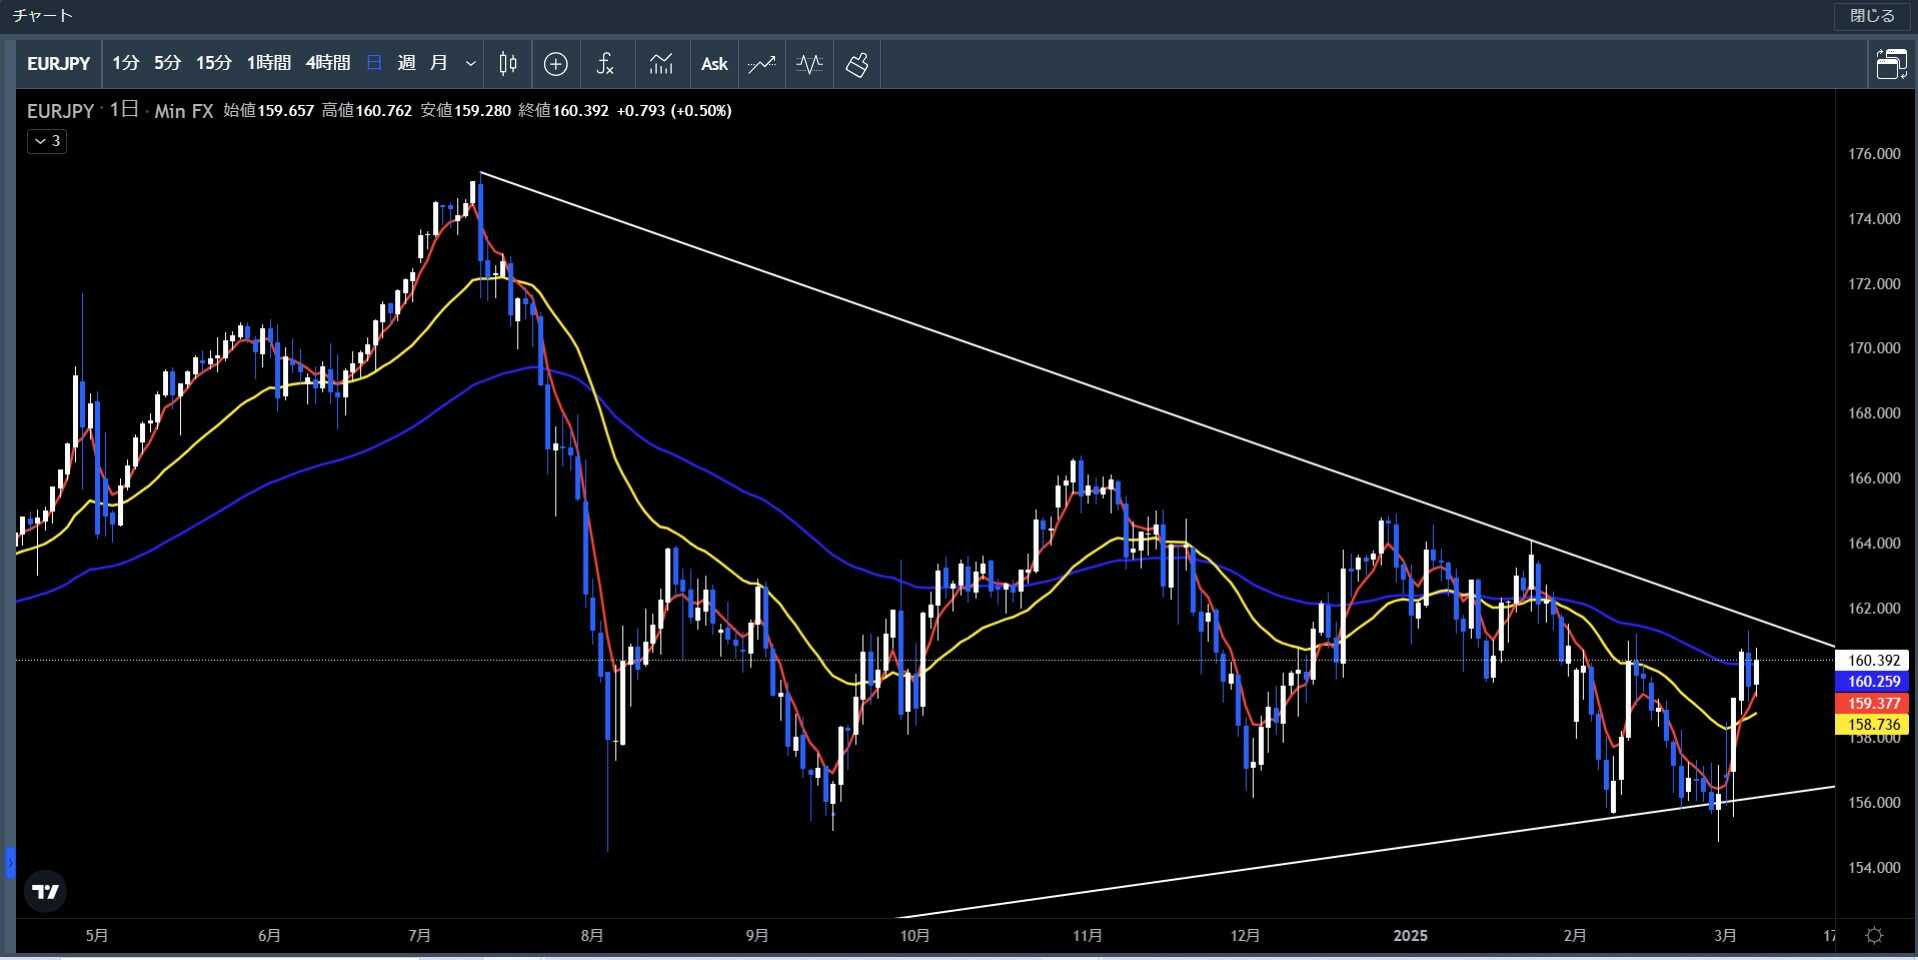
Task: Click the compare/add symbol plus icon
Action: [x=556, y=64]
